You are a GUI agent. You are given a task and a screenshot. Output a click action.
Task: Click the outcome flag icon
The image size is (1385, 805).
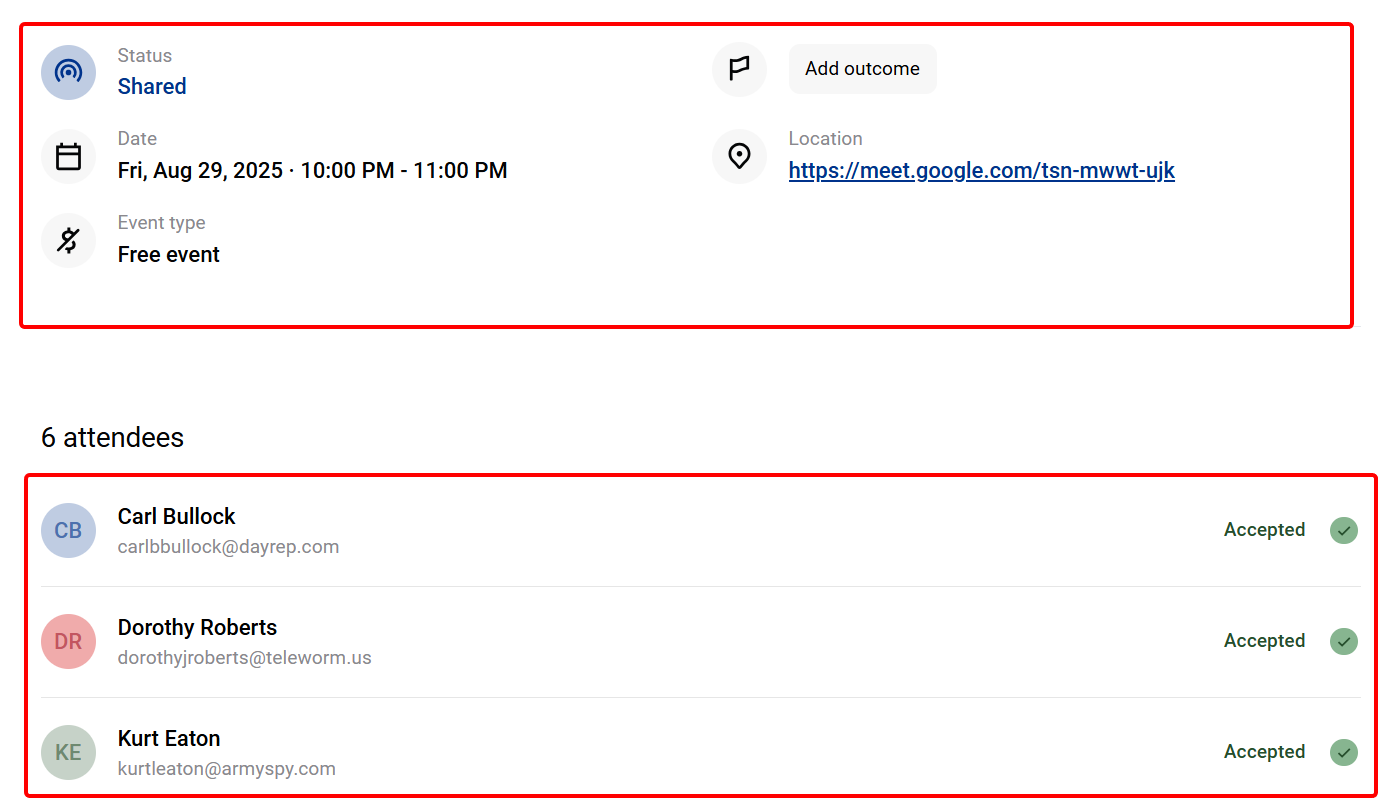coord(739,69)
